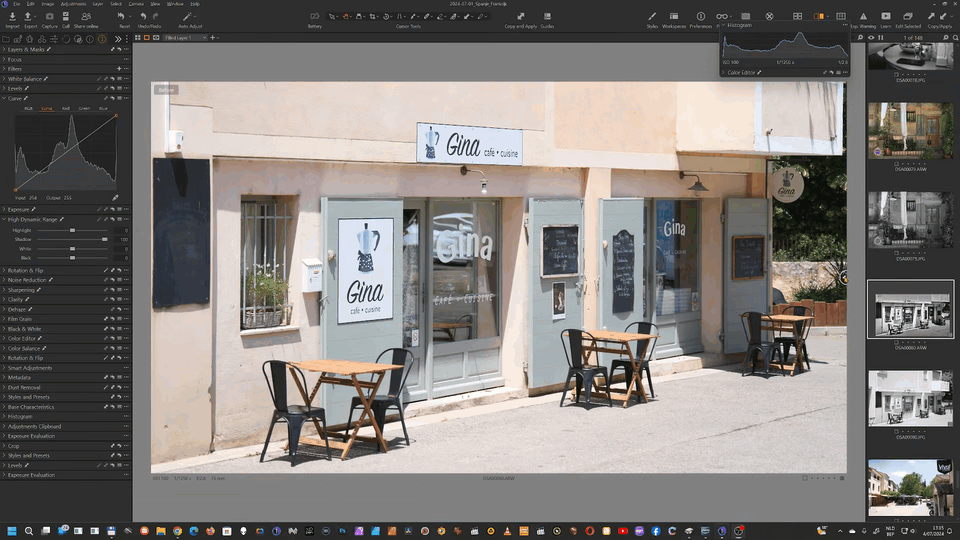
Task: Select the DSA00079.ARW color thumbnail
Action: tap(910, 131)
